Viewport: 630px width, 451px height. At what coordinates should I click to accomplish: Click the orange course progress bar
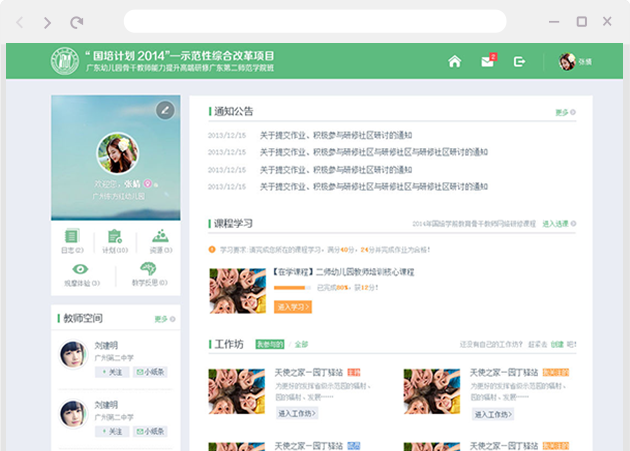290,288
